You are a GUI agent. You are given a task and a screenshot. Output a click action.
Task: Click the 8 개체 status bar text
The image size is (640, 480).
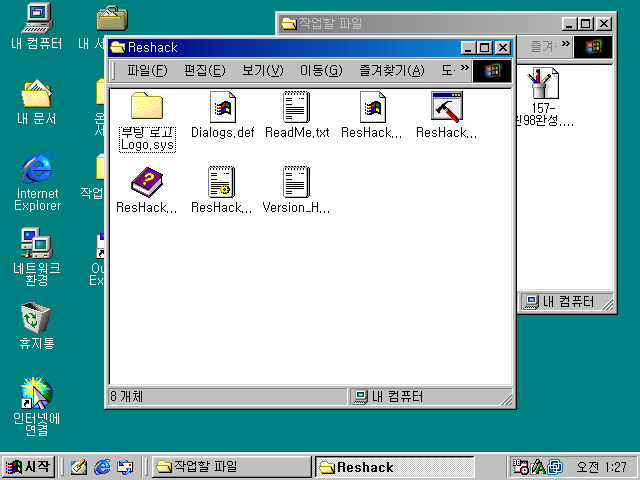tap(127, 396)
